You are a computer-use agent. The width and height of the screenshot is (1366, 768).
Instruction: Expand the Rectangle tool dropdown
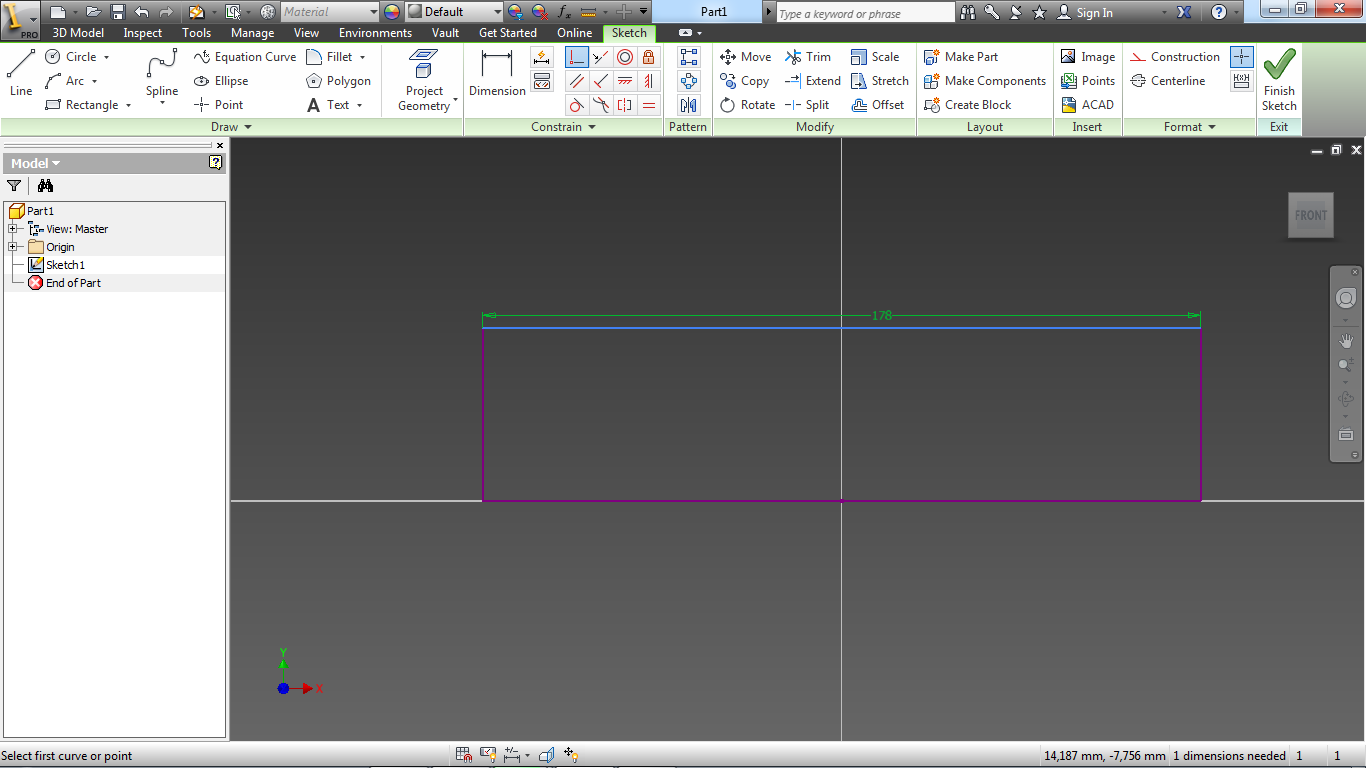[127, 105]
